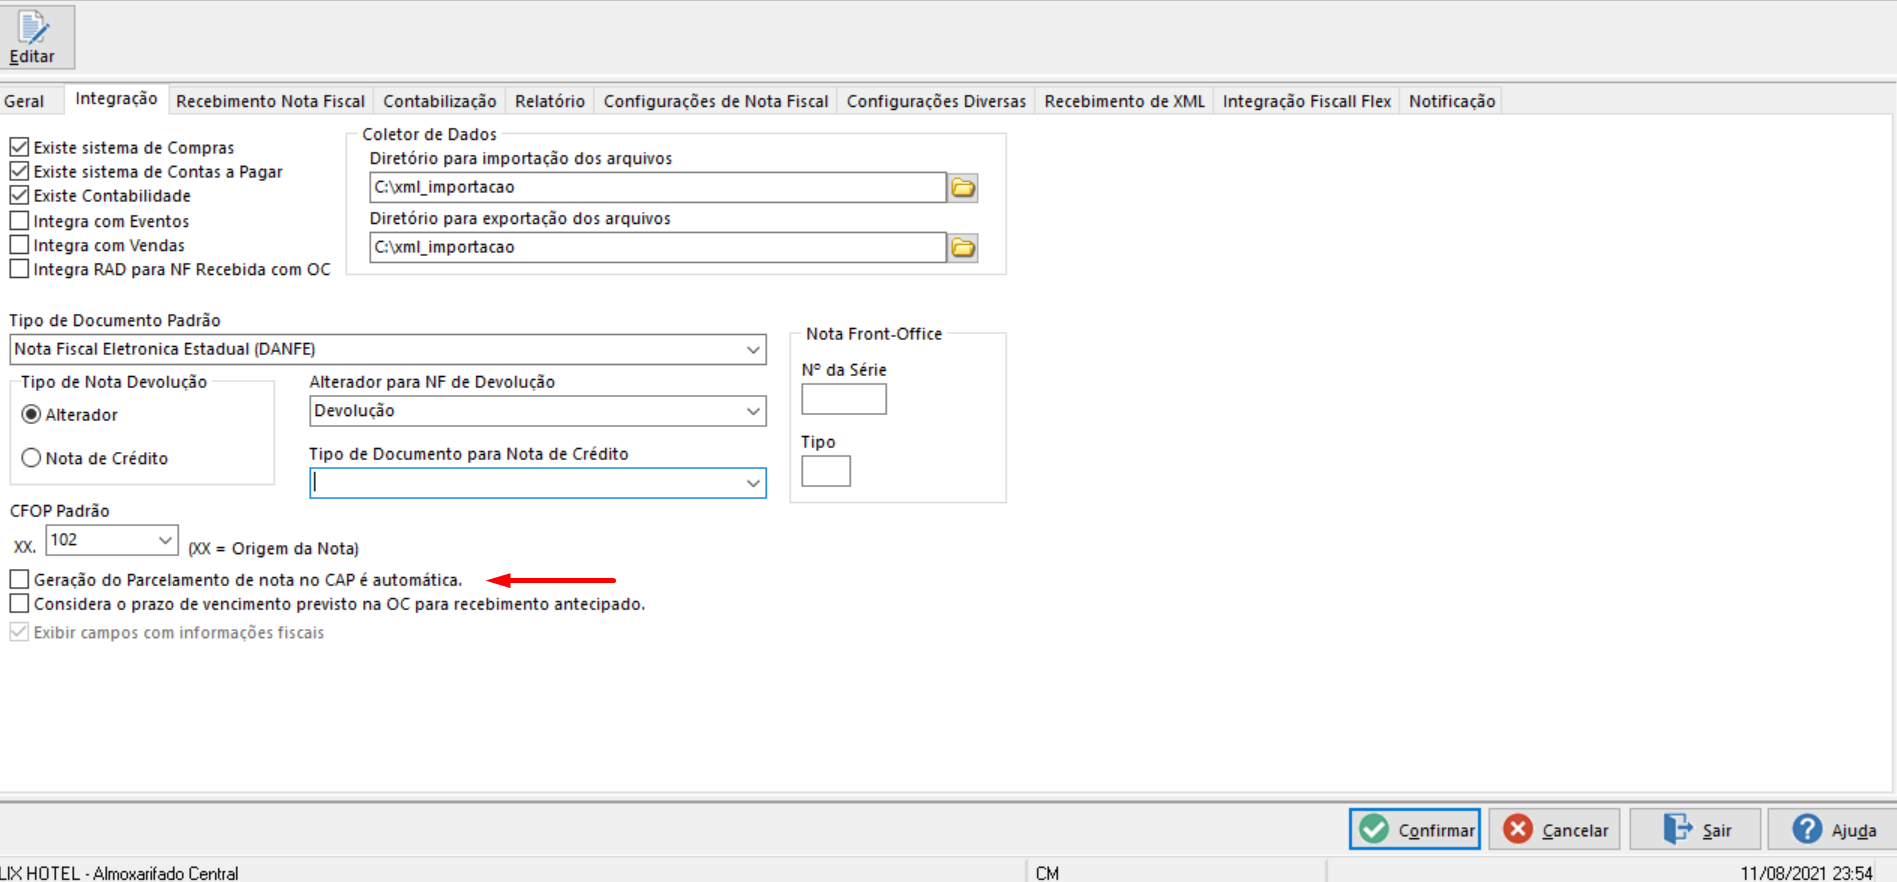Click LIX HOTEL - Almoxarifado Central status text

(x=119, y=873)
